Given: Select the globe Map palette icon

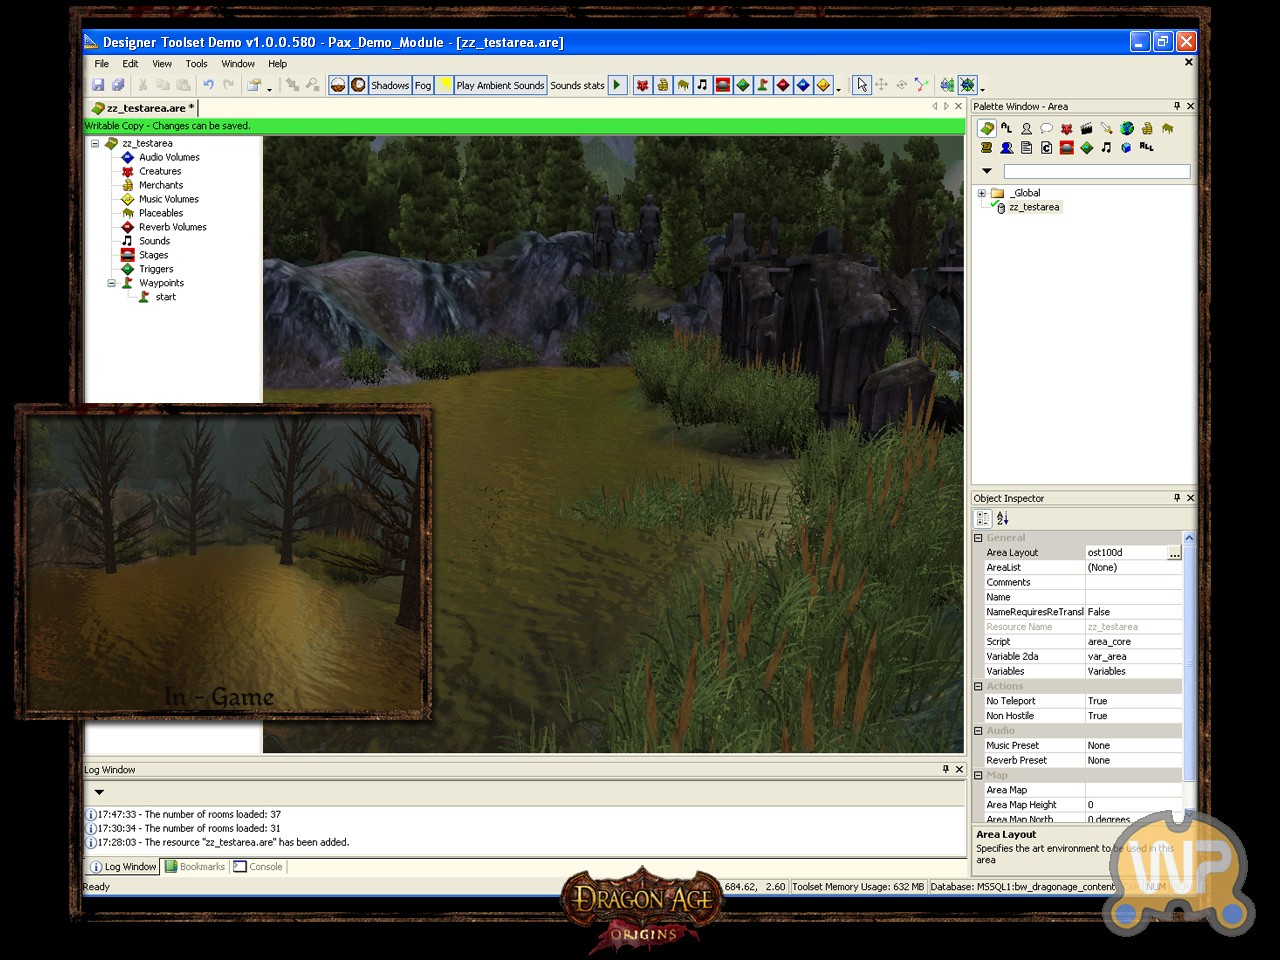Looking at the screenshot, I should [1127, 128].
